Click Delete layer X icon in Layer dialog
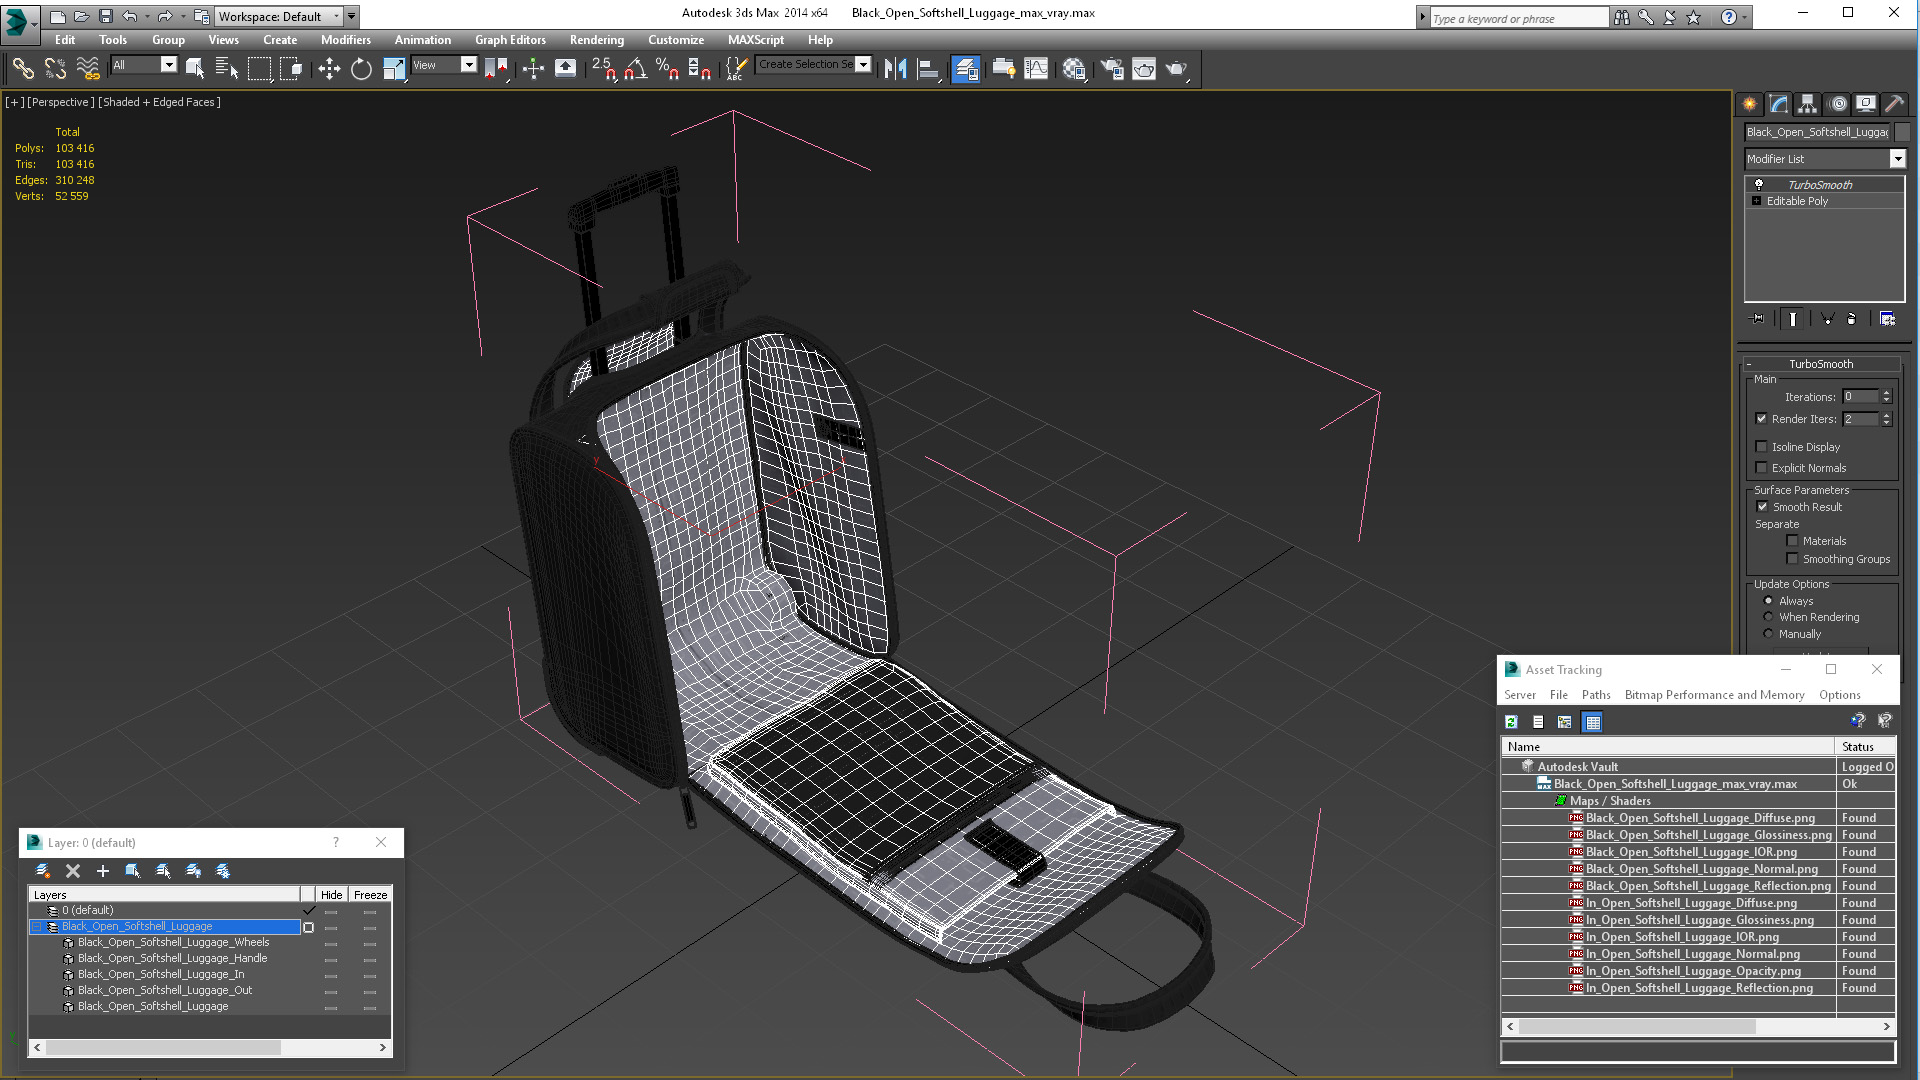This screenshot has width=1920, height=1080. (x=73, y=871)
